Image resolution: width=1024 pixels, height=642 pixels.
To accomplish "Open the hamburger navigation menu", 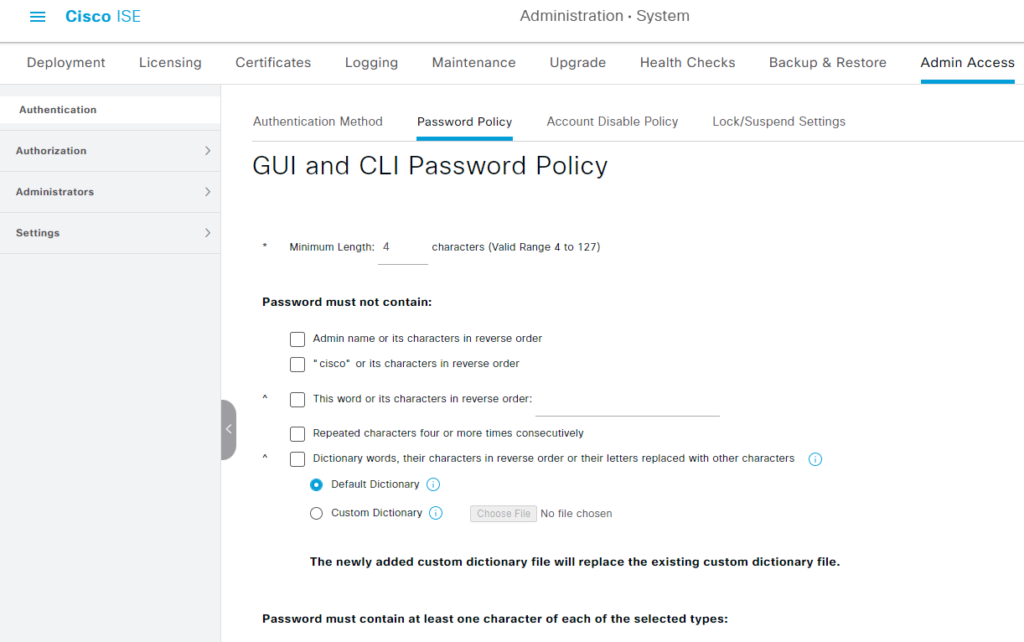I will [x=38, y=17].
